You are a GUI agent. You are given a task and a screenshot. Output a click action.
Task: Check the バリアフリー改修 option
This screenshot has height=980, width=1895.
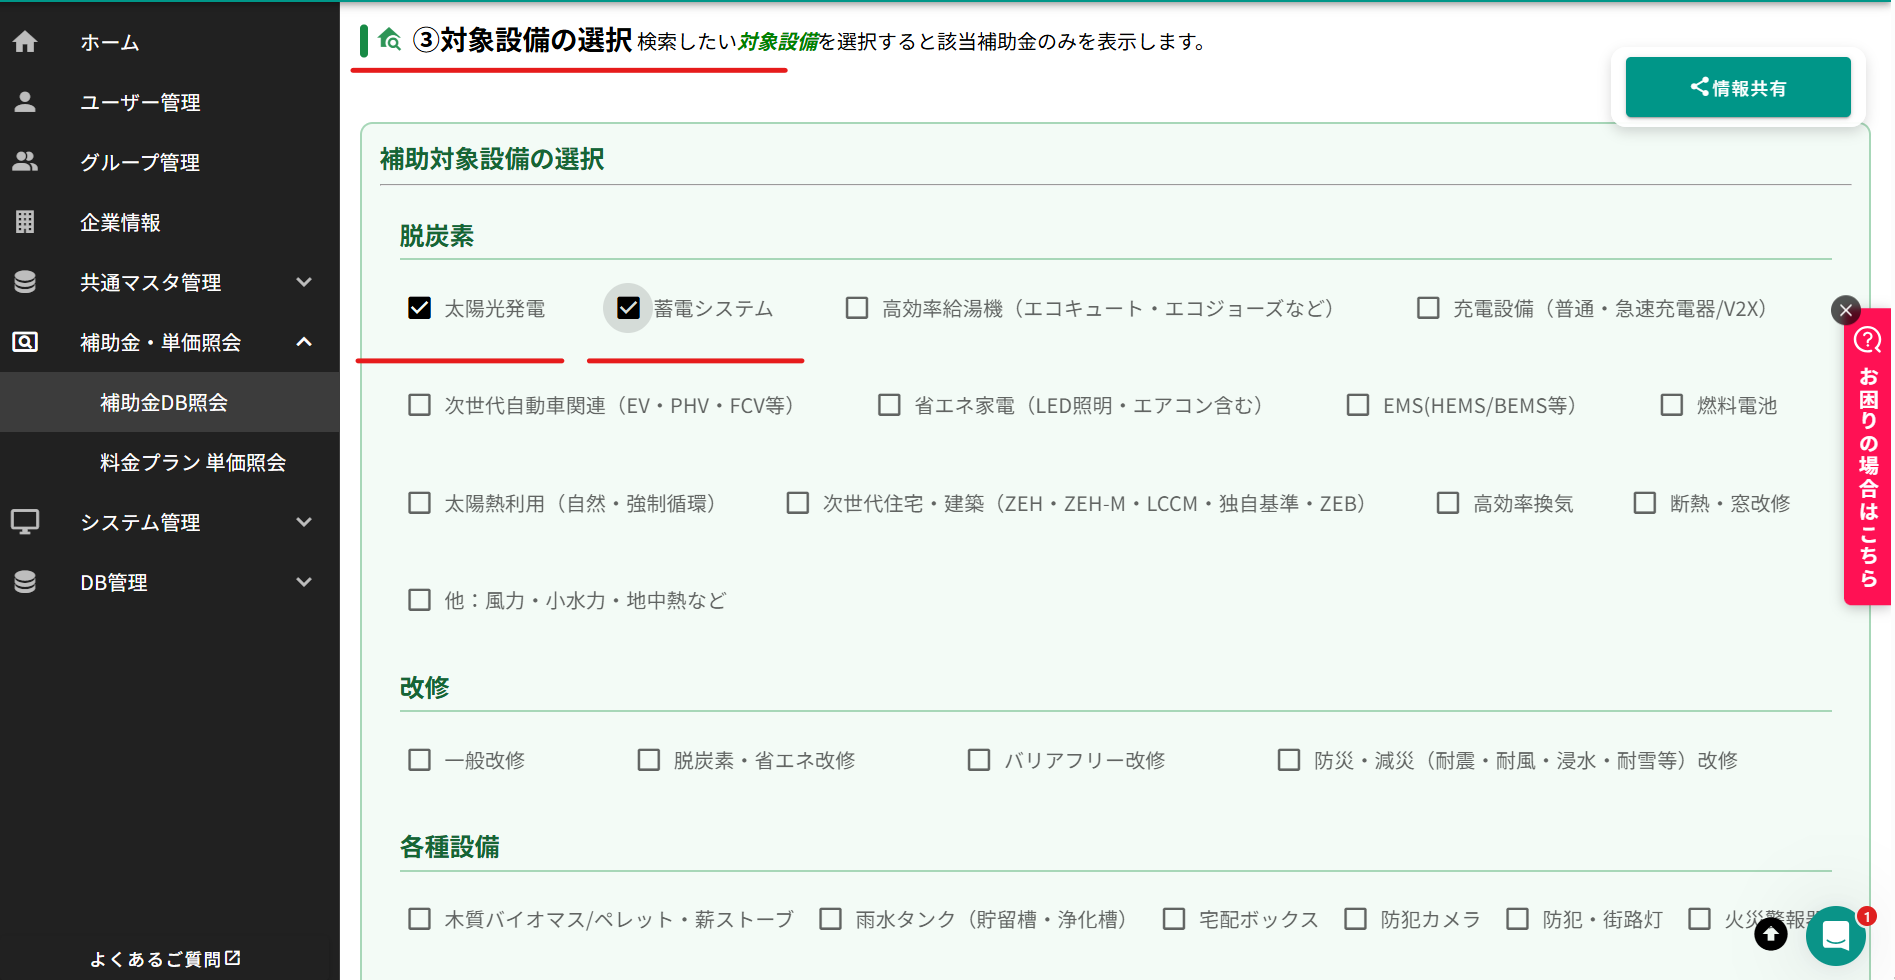979,760
